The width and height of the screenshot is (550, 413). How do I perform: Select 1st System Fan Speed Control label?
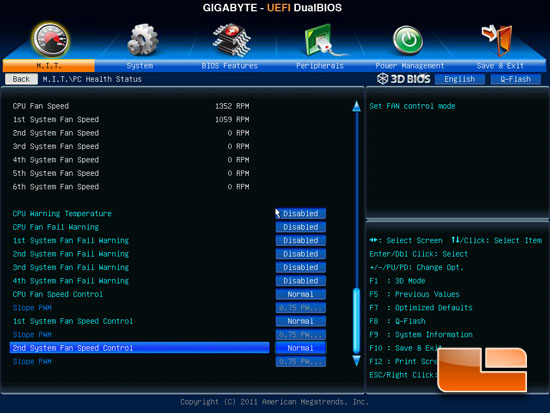coord(73,321)
